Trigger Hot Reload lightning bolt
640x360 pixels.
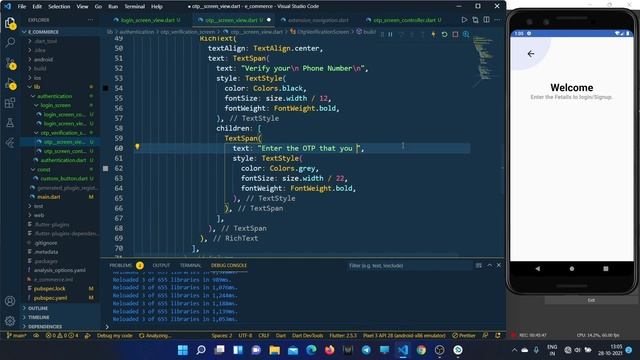[x=433, y=34]
